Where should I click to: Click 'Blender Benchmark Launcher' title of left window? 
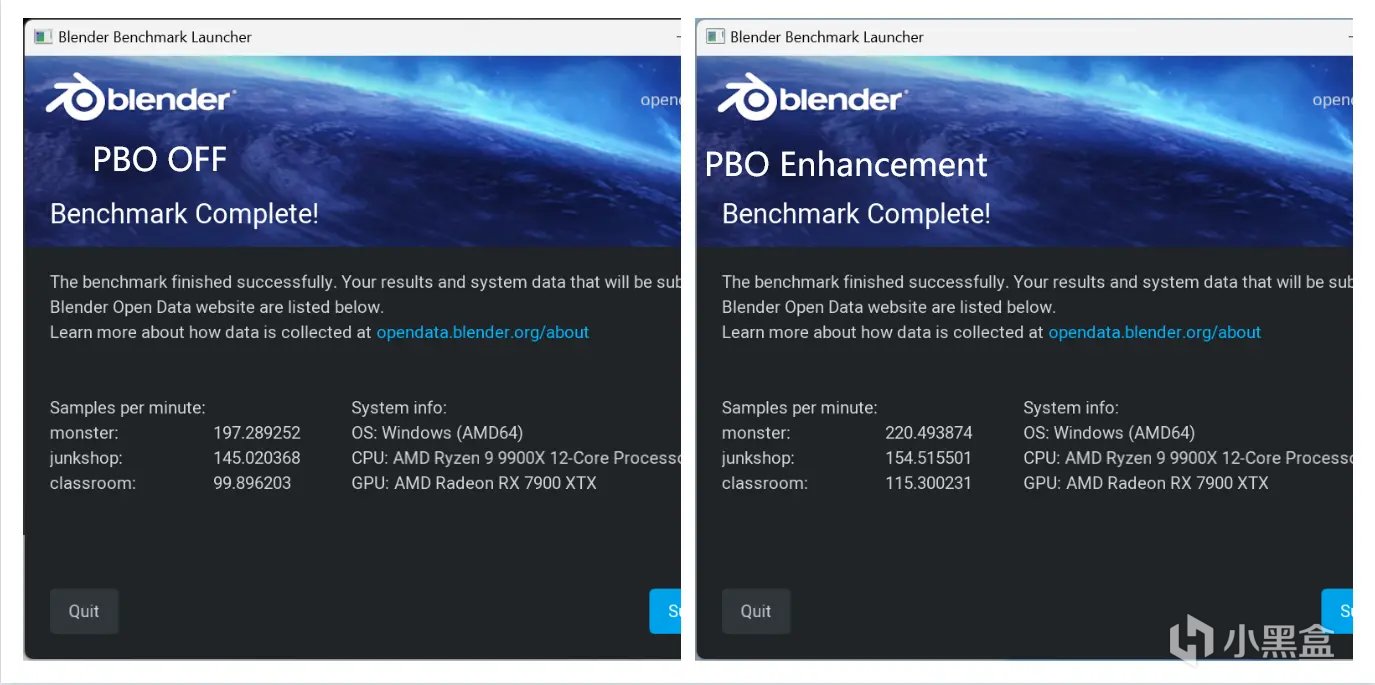[155, 37]
